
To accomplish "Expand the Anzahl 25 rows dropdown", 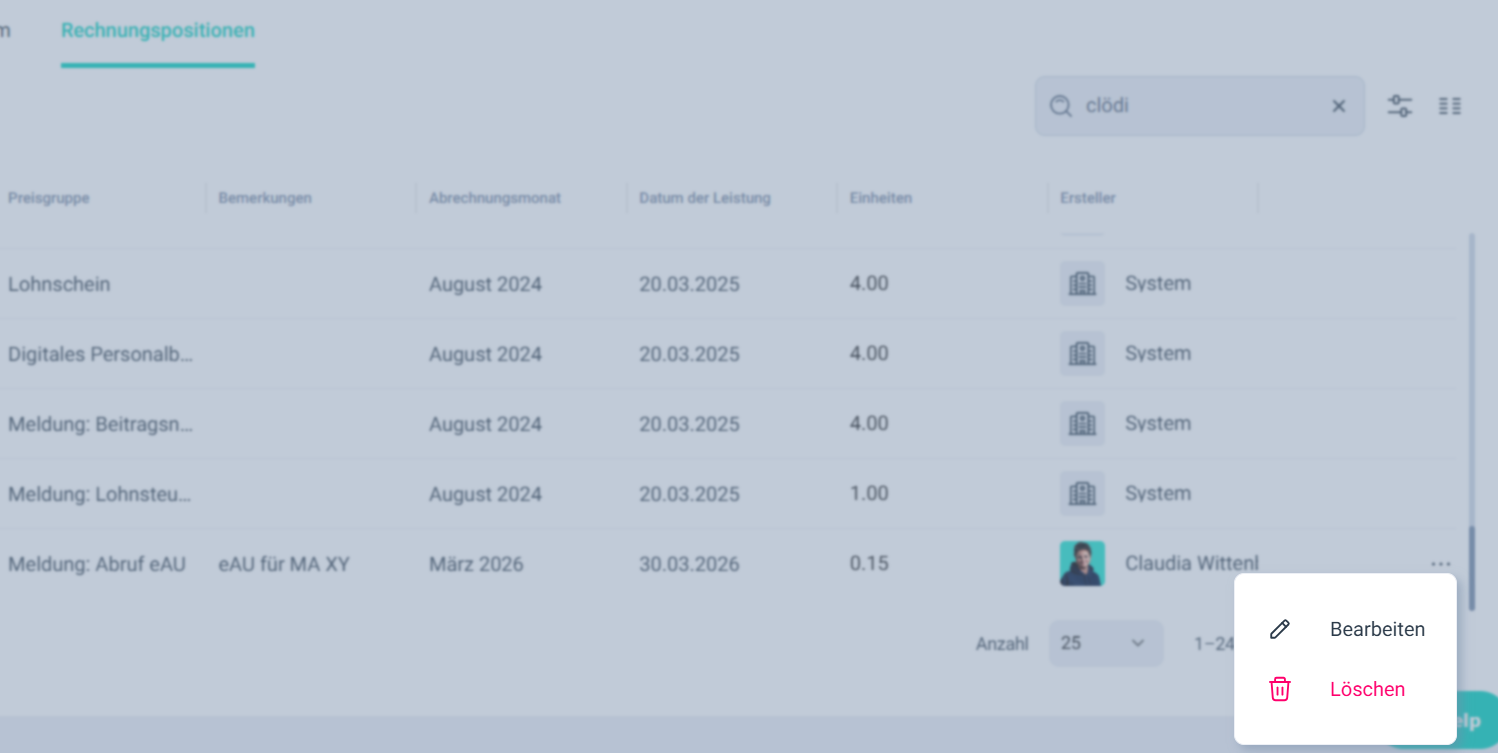I will click(1105, 643).
